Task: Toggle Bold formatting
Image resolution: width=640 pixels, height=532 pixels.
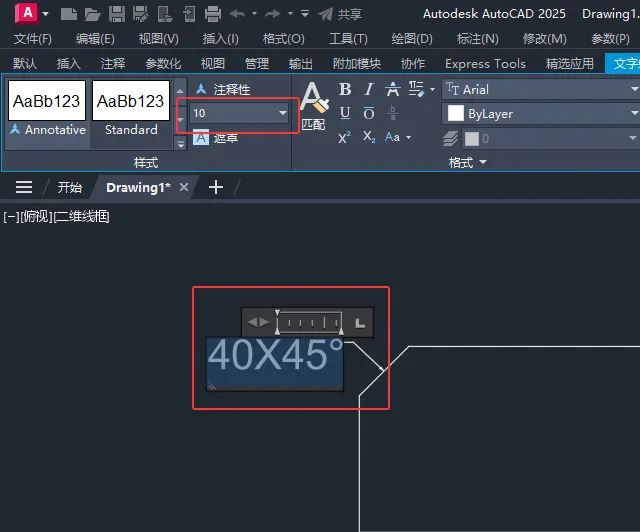Action: [345, 89]
